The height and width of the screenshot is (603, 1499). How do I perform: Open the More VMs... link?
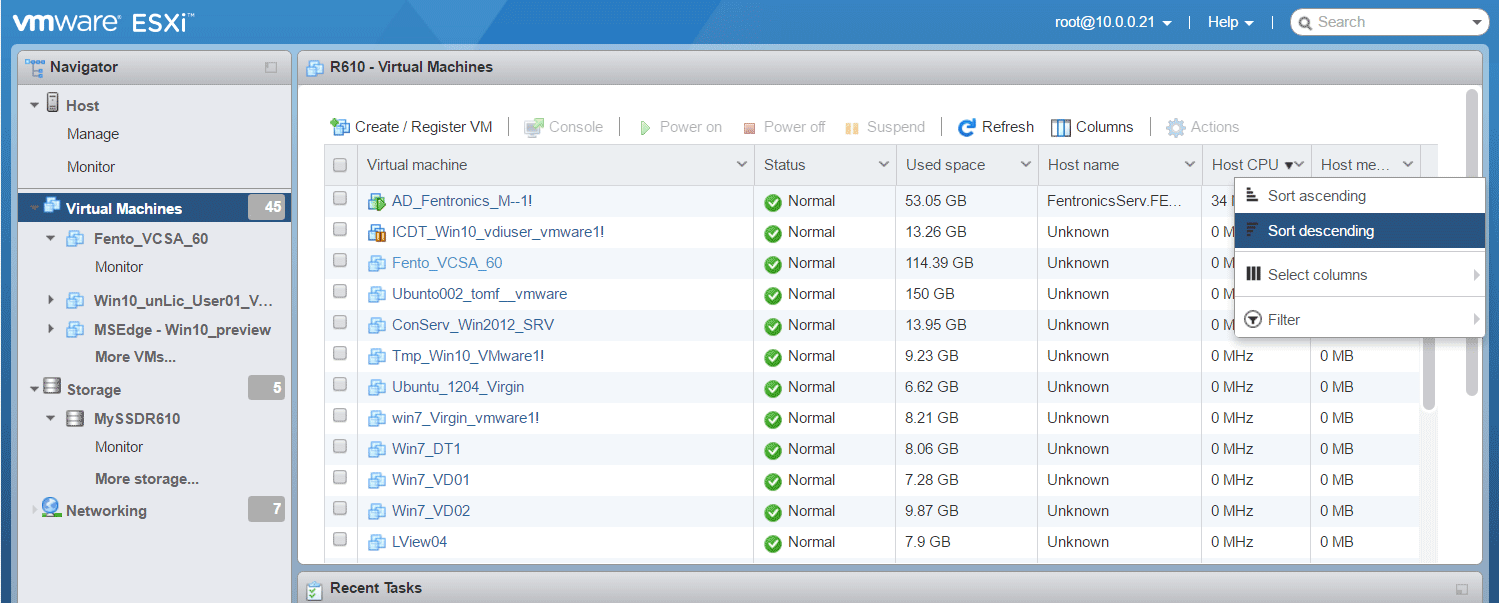pos(135,357)
